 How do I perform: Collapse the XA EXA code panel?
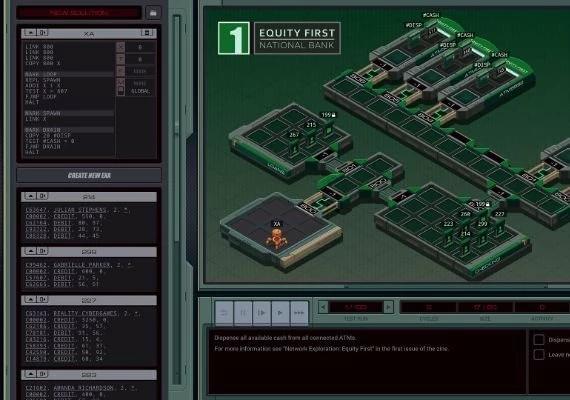[31, 33]
